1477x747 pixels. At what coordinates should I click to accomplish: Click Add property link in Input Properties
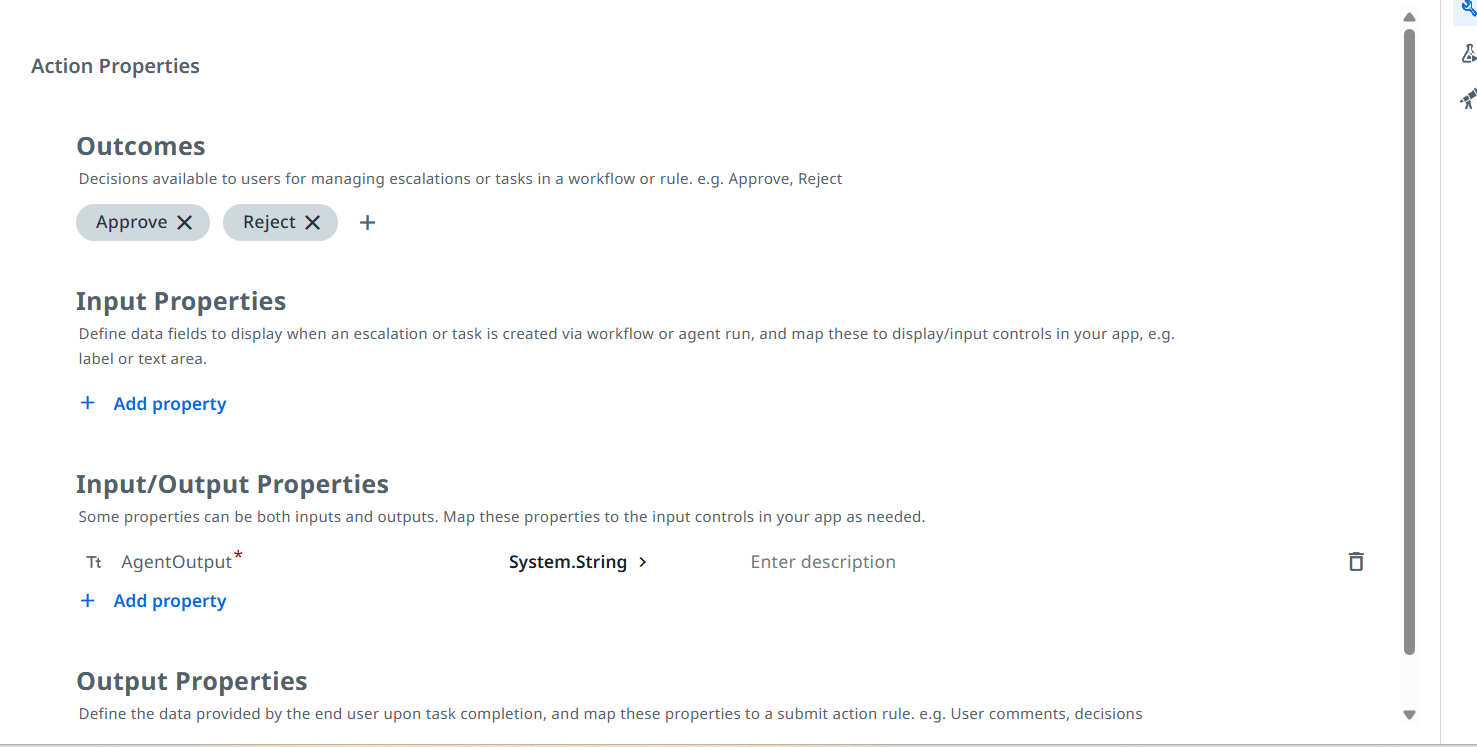point(170,404)
